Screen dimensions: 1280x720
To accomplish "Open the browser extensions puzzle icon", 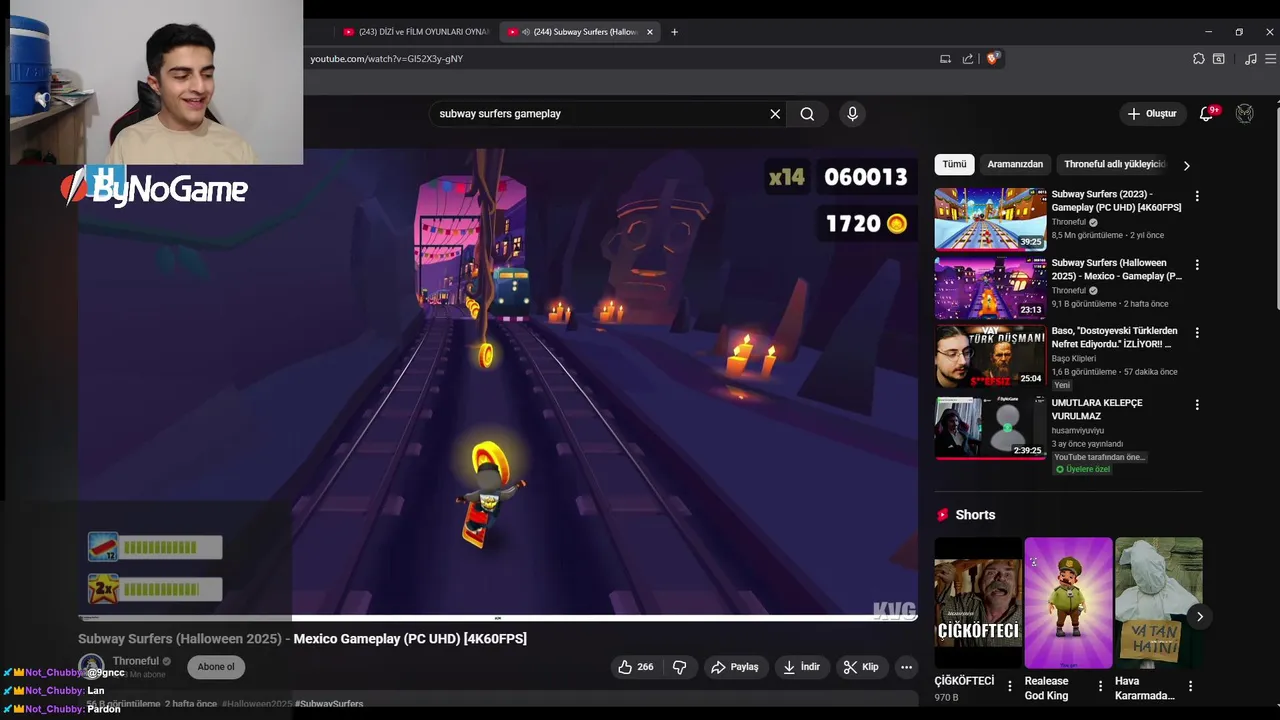I will tap(1199, 59).
